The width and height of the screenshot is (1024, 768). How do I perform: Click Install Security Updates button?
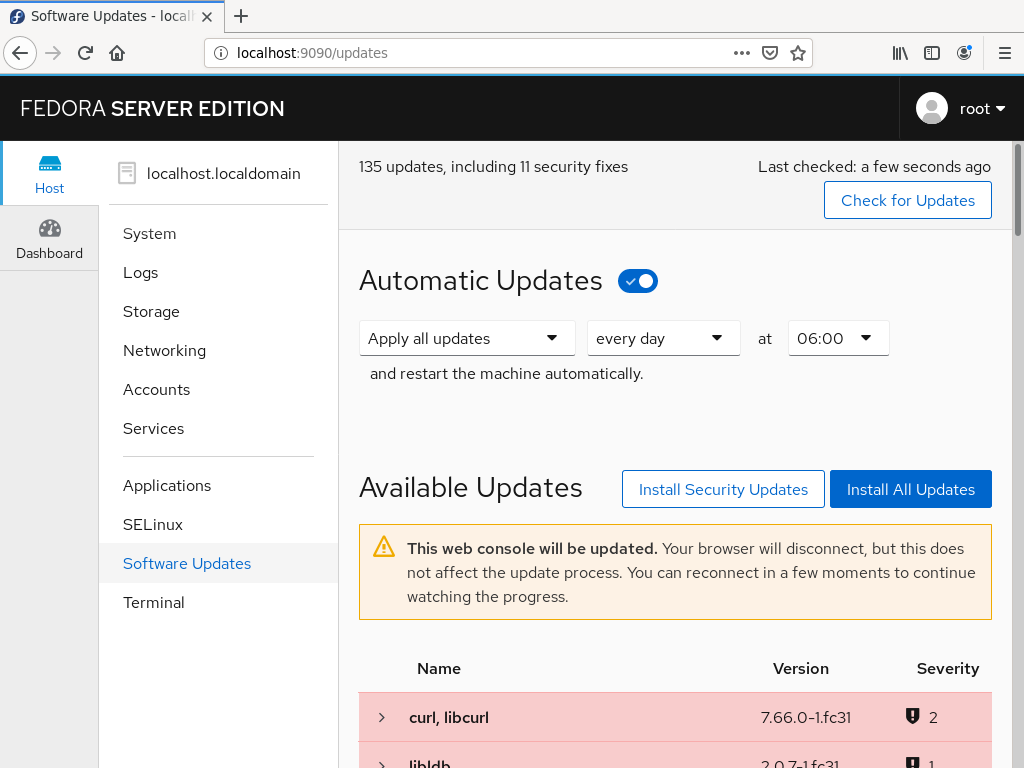[723, 489]
